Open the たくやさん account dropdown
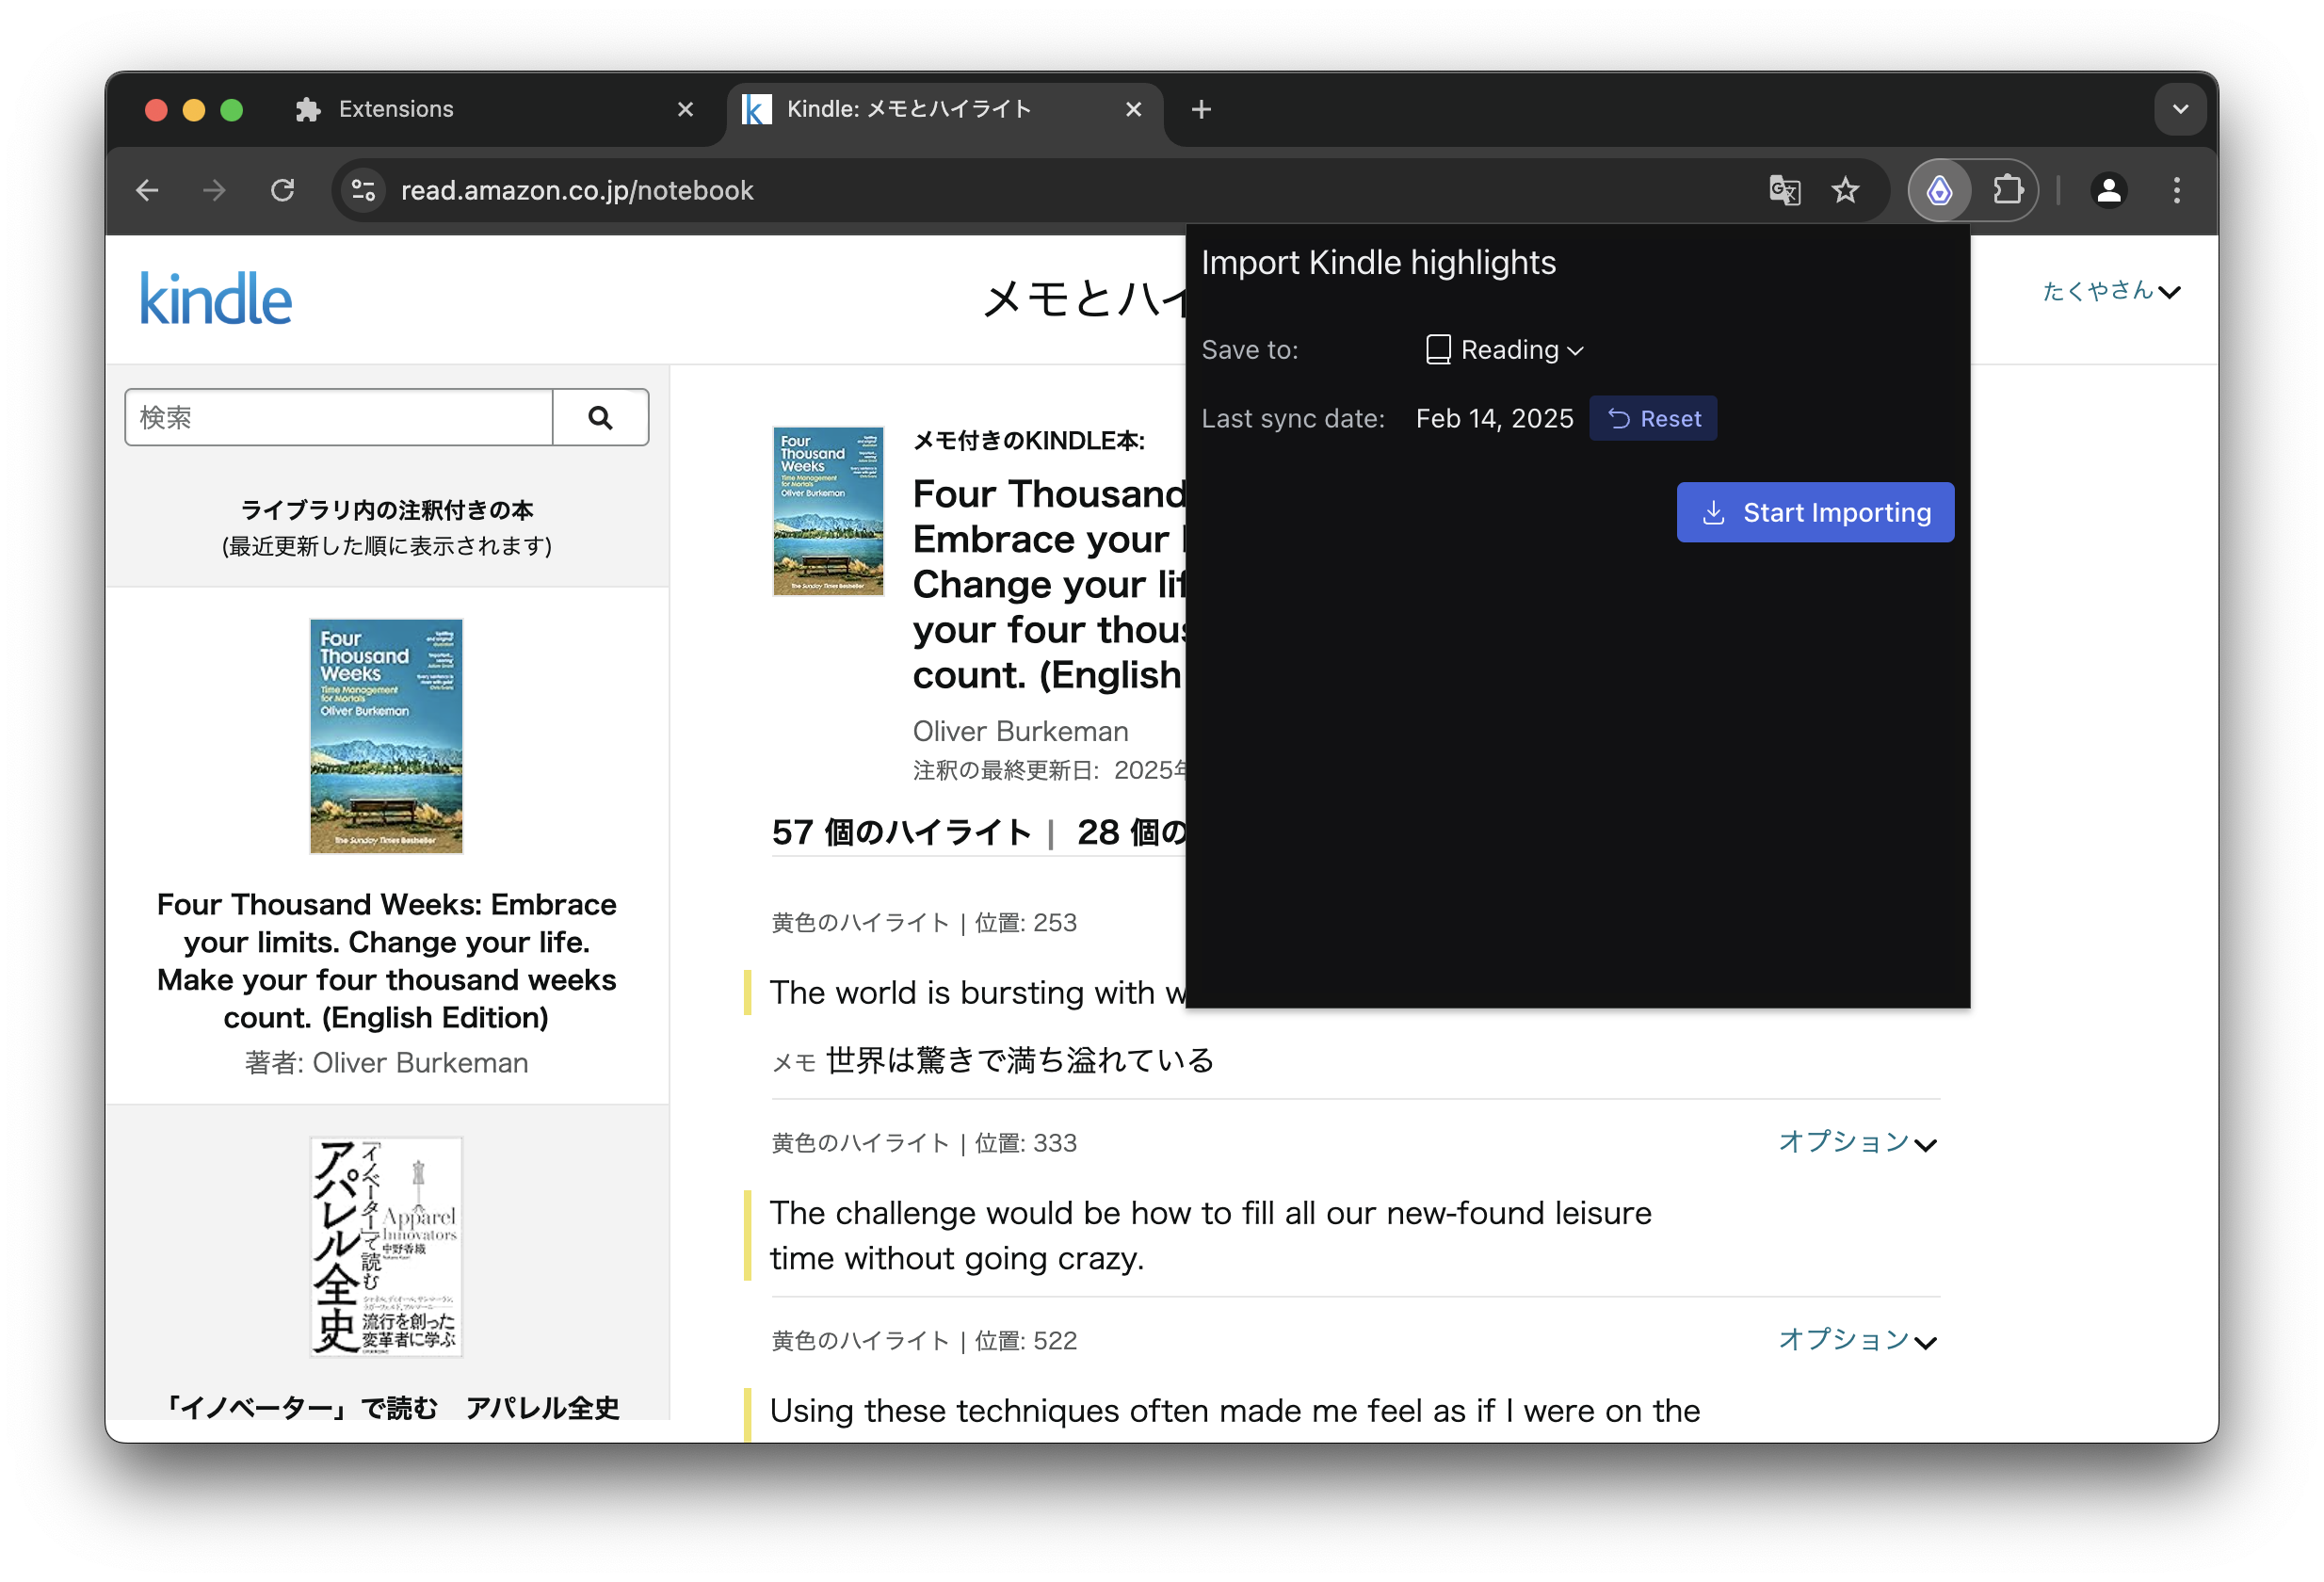The height and width of the screenshot is (1582, 2324). pyautogui.click(x=2110, y=291)
